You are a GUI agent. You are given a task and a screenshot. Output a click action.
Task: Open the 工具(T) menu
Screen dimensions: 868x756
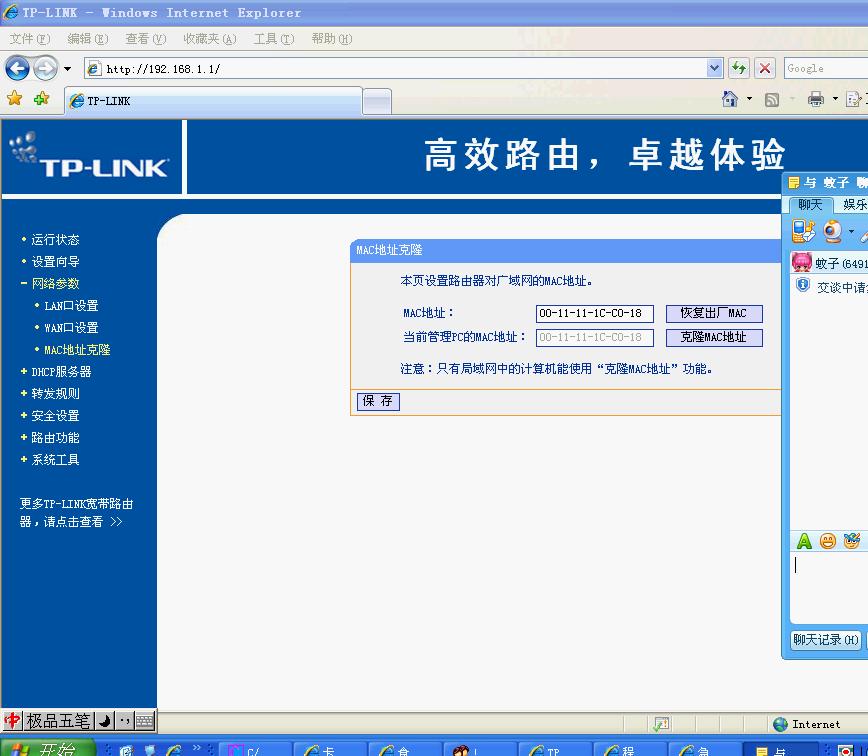tap(273, 39)
